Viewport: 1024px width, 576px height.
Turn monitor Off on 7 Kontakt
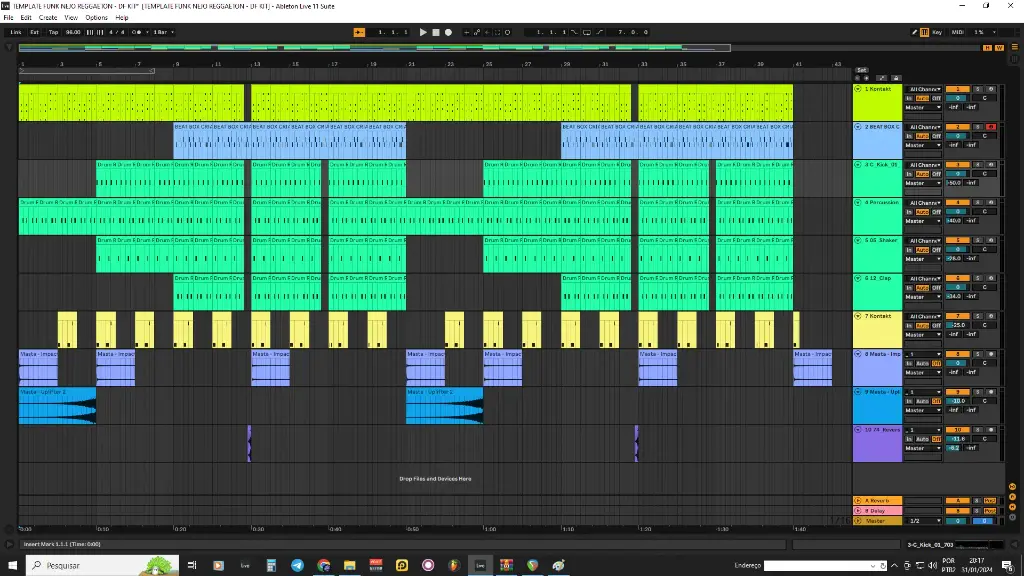(x=936, y=325)
